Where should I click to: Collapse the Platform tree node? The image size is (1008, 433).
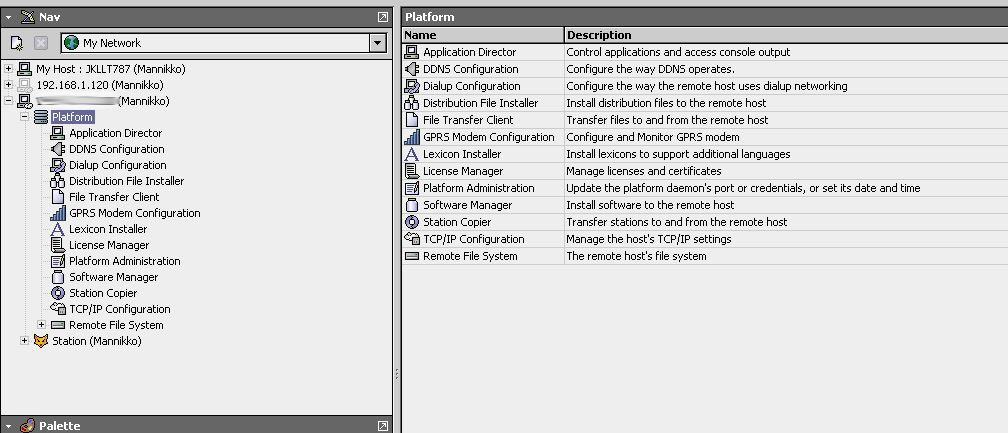(x=24, y=117)
